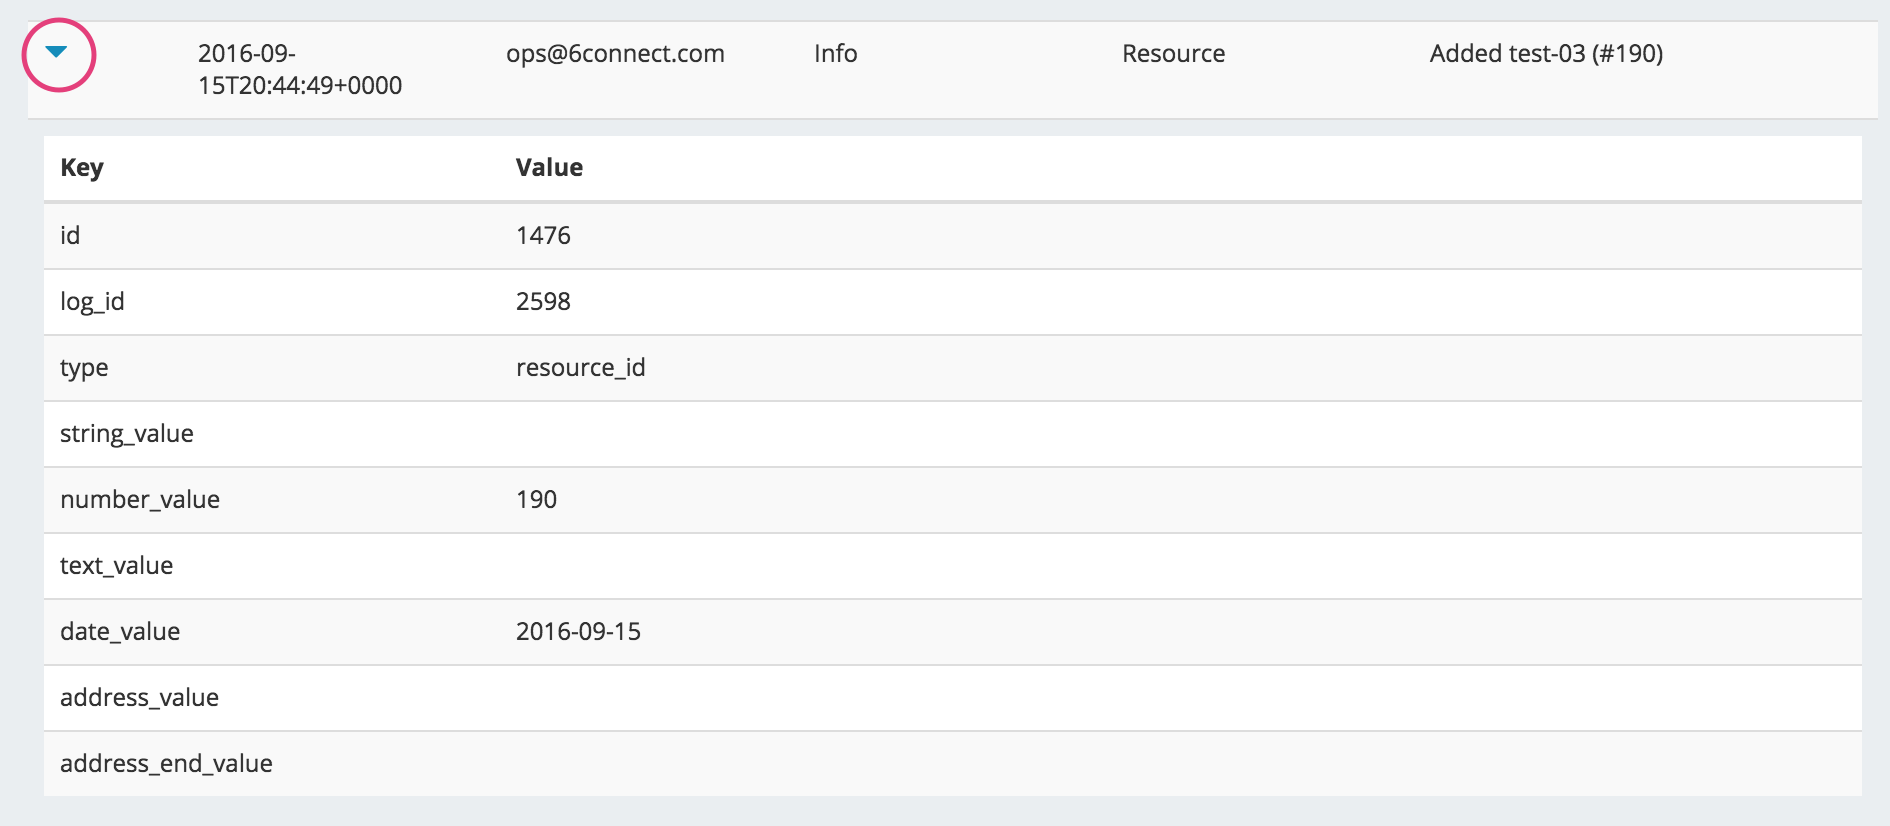The image size is (1890, 826).
Task: Click the log timestamp 2016-09-15T20:44:49+0000
Action: coord(299,69)
